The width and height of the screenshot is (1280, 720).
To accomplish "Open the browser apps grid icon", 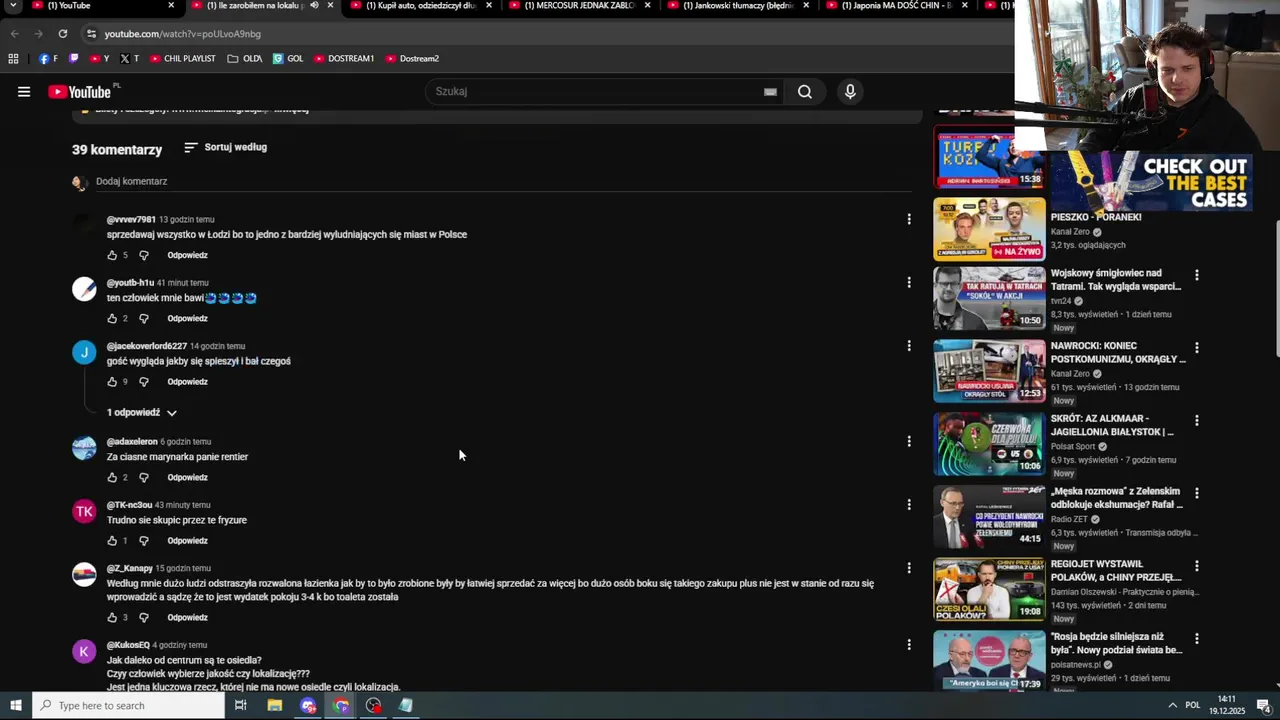I will tap(13, 59).
